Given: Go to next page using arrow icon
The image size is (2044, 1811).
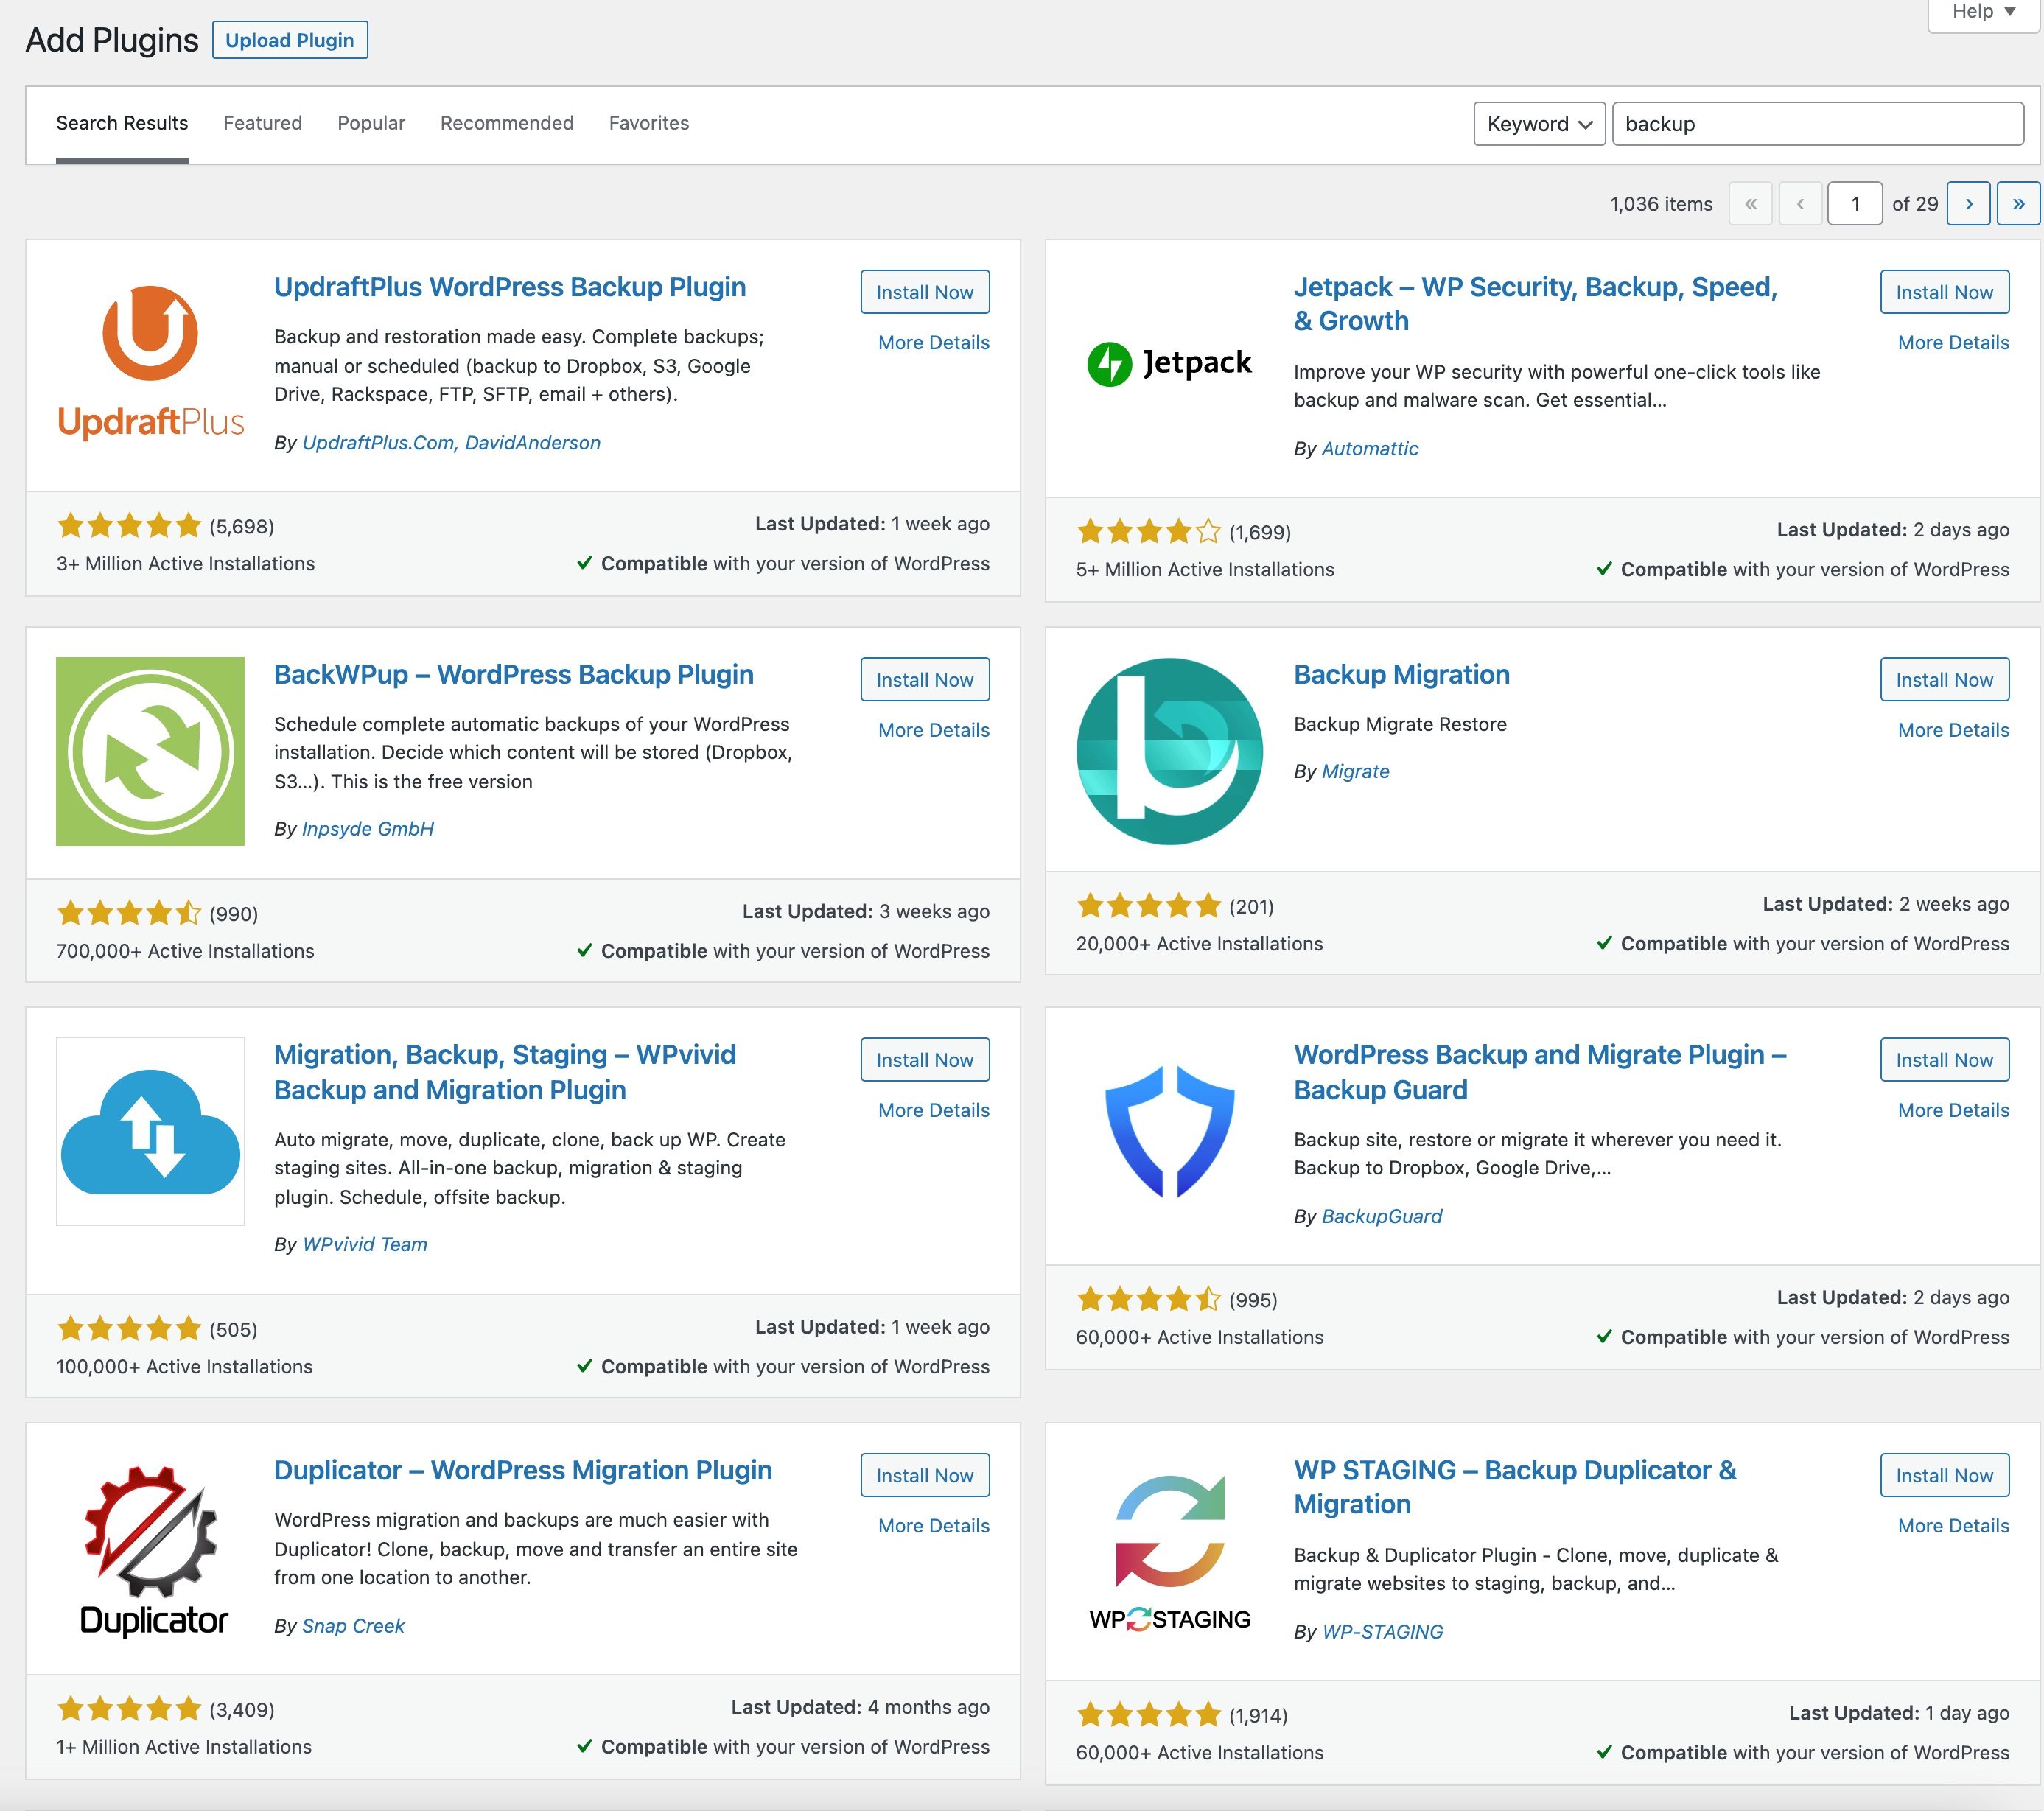Looking at the screenshot, I should tap(1968, 203).
